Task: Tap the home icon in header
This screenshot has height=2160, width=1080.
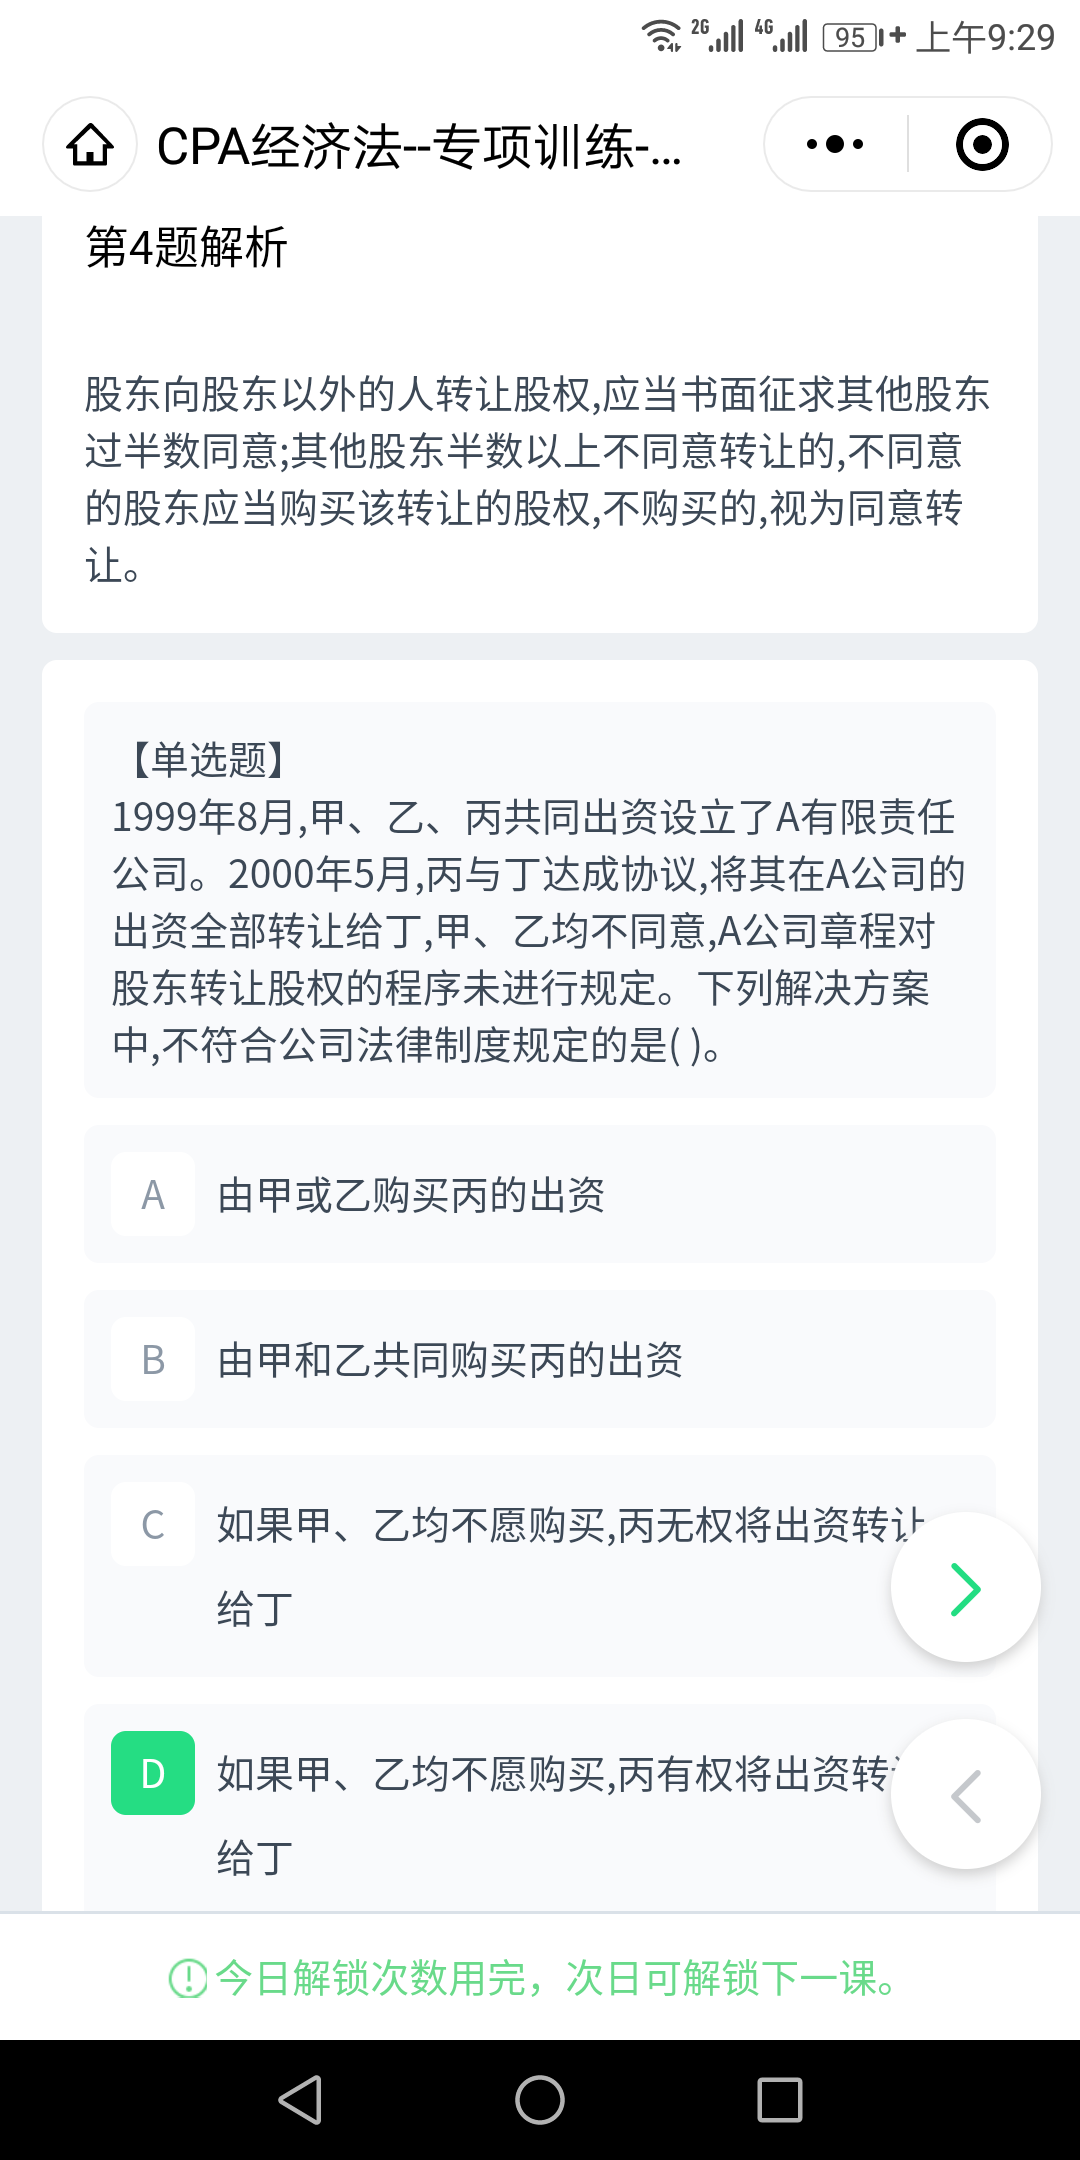Action: tap(90, 145)
